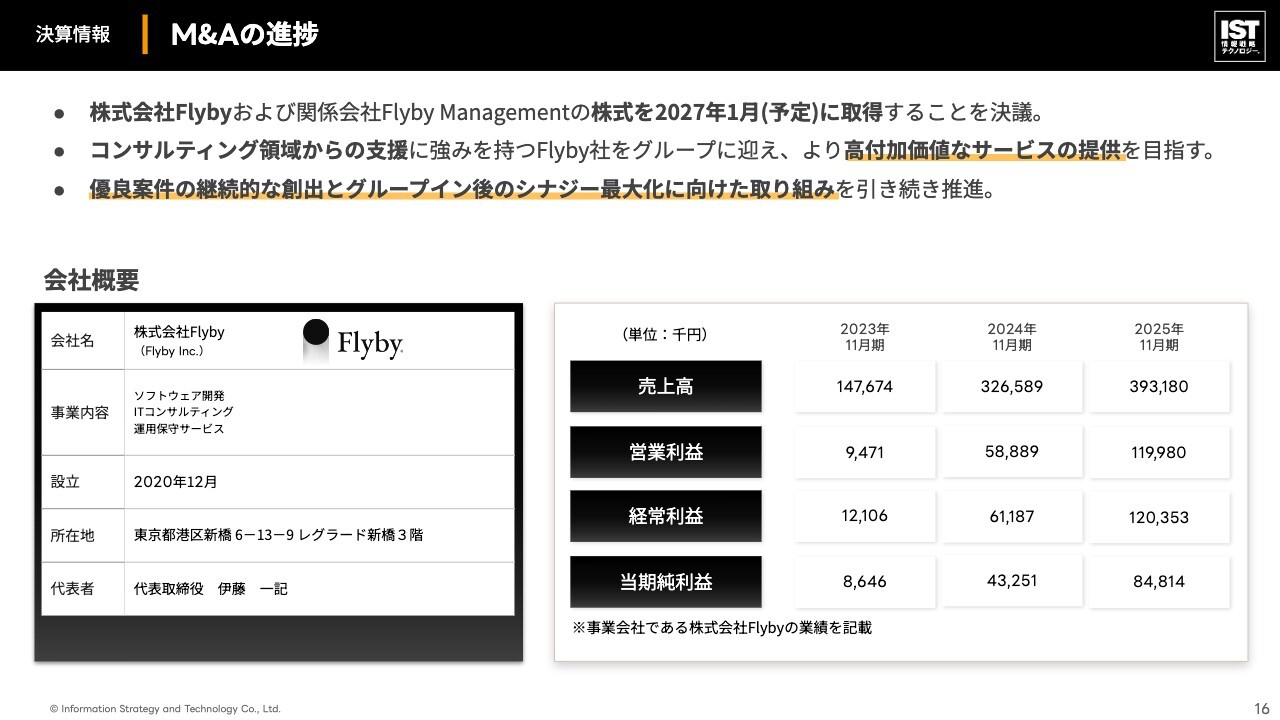Click the 2024 operating profit 58,889
This screenshot has height=720, width=1280.
(1012, 451)
